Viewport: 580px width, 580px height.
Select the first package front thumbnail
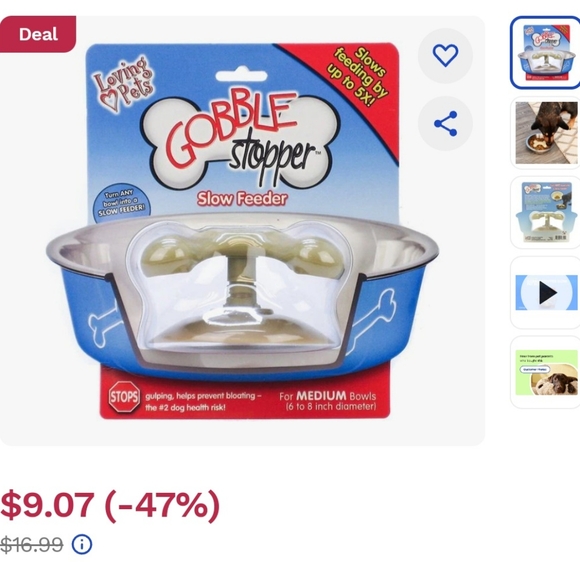click(545, 53)
